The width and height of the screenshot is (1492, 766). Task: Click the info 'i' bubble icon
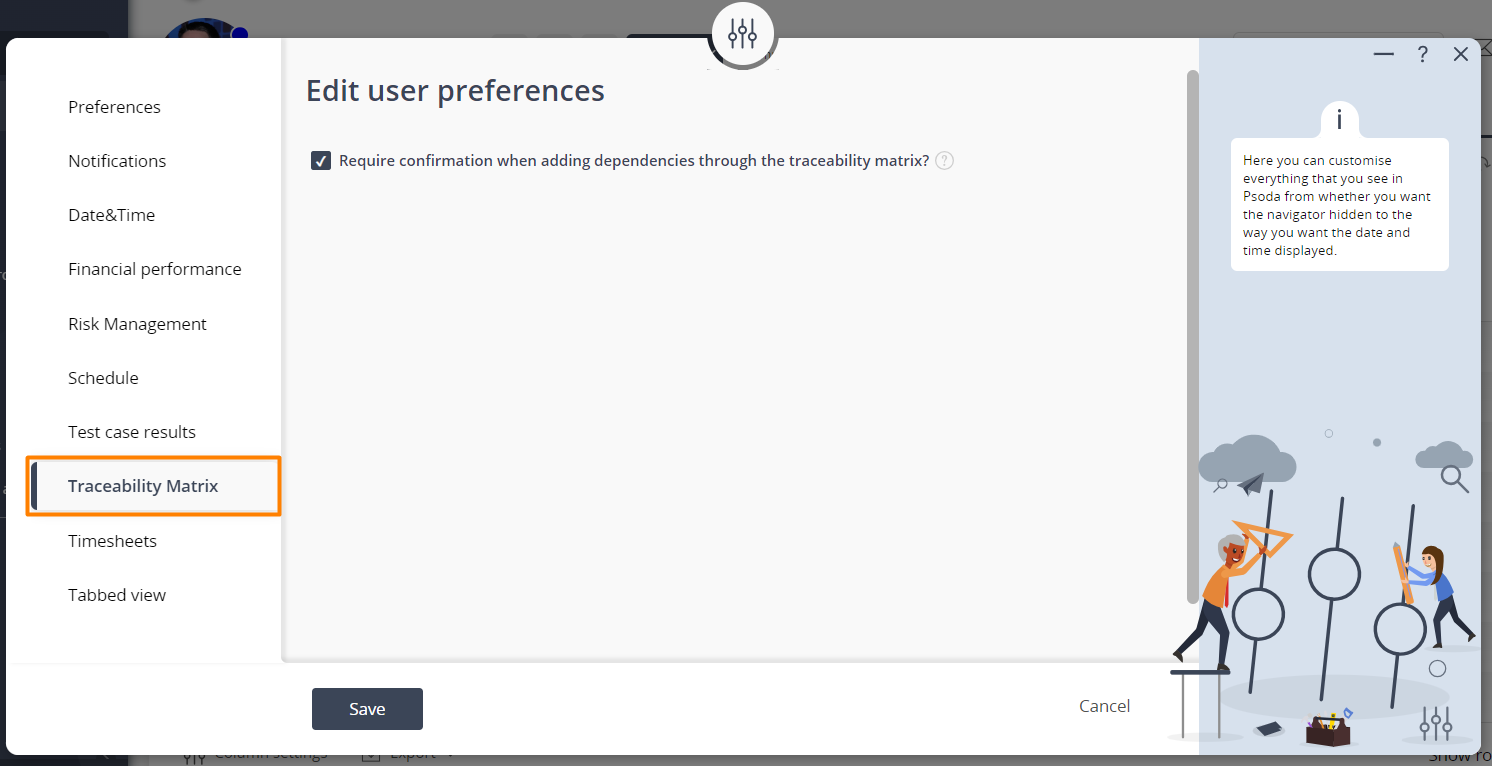(1339, 119)
